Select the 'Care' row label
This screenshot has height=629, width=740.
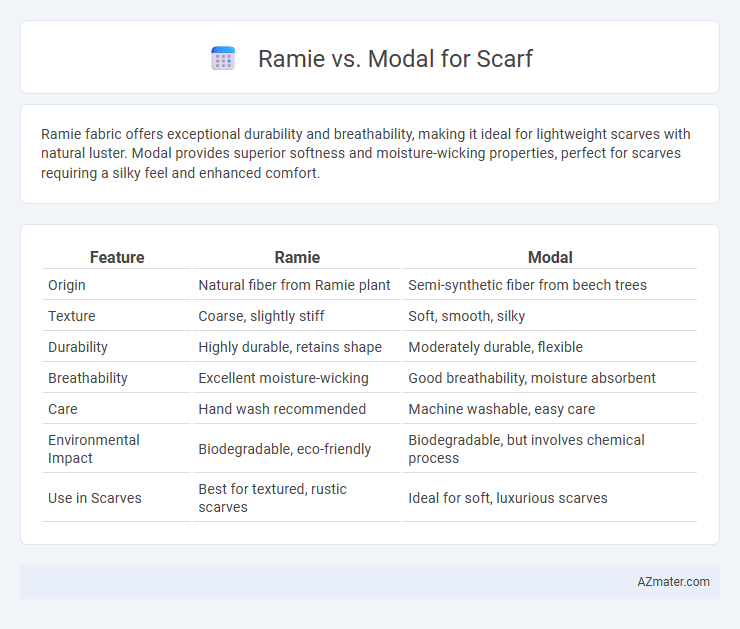tap(63, 409)
